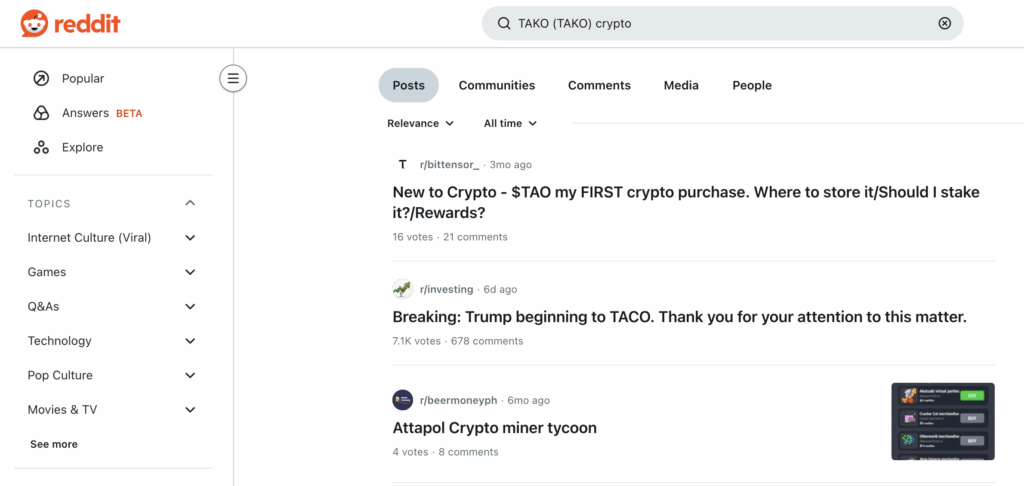Open the Popular feed icon
Image resolution: width=1024 pixels, height=486 pixels.
coord(41,79)
